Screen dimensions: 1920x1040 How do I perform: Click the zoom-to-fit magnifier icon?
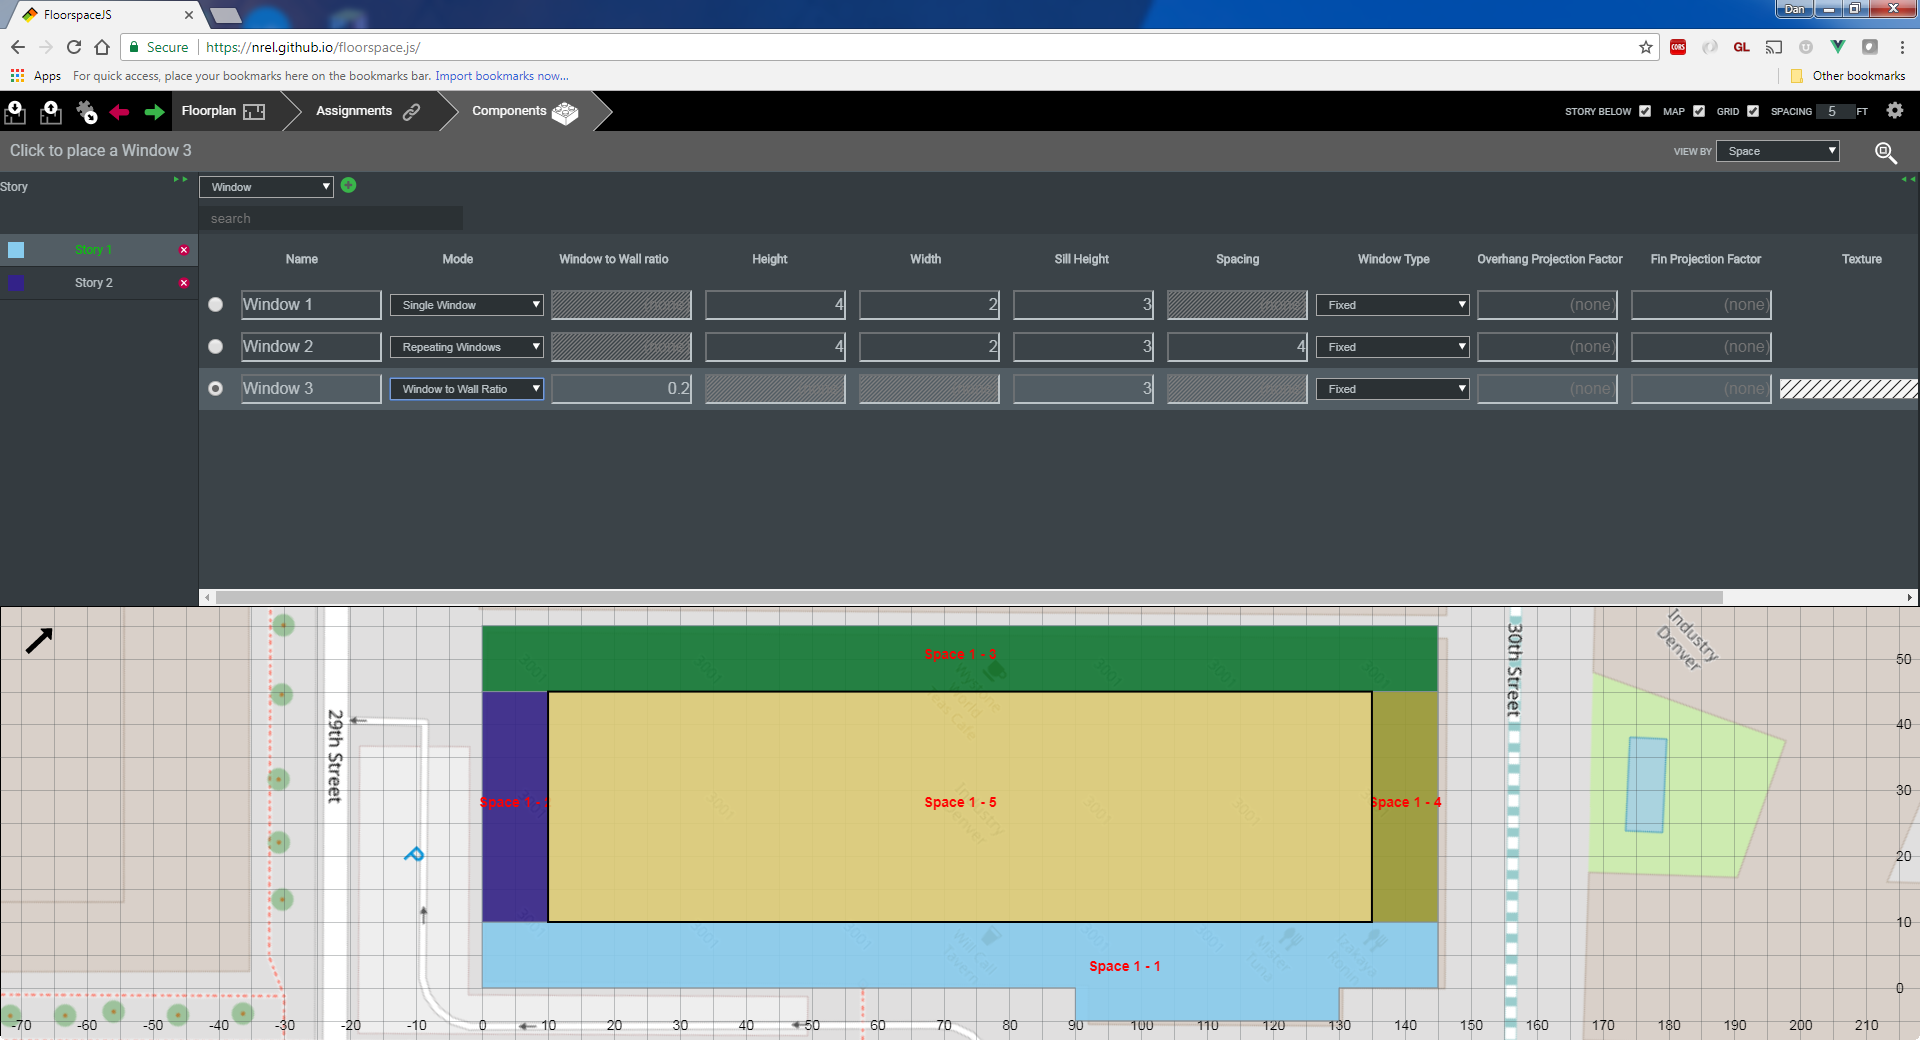[x=1885, y=152]
